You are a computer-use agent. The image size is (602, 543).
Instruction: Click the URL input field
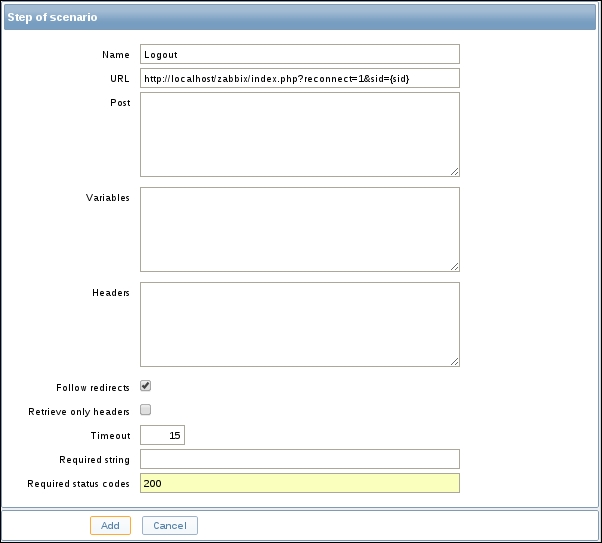(x=299, y=78)
